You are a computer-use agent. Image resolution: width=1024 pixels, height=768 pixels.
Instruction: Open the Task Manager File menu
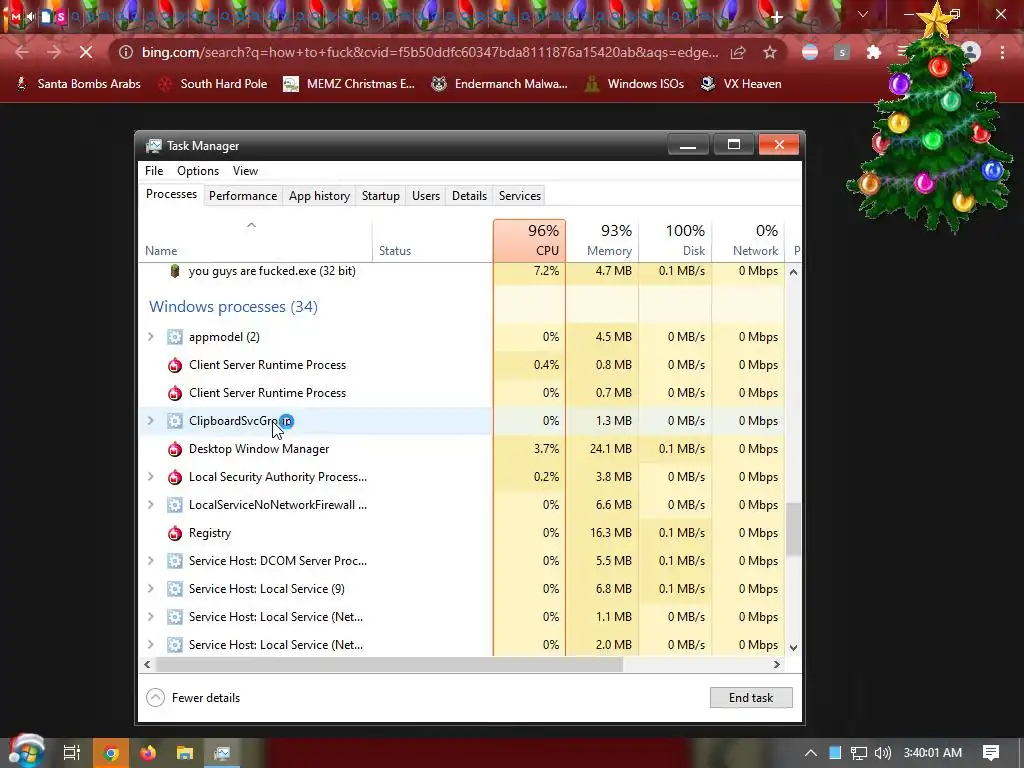coord(154,171)
